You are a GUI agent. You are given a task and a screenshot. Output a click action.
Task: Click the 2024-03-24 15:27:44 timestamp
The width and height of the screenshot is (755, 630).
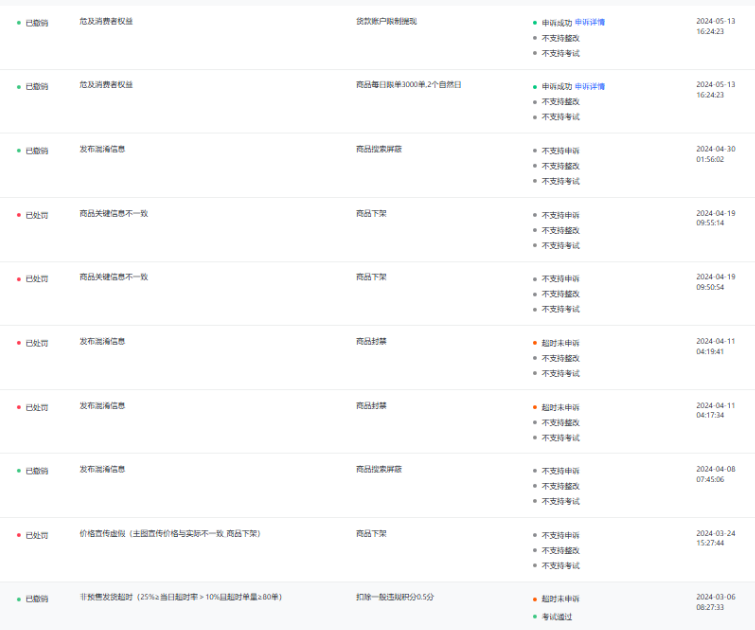715,537
